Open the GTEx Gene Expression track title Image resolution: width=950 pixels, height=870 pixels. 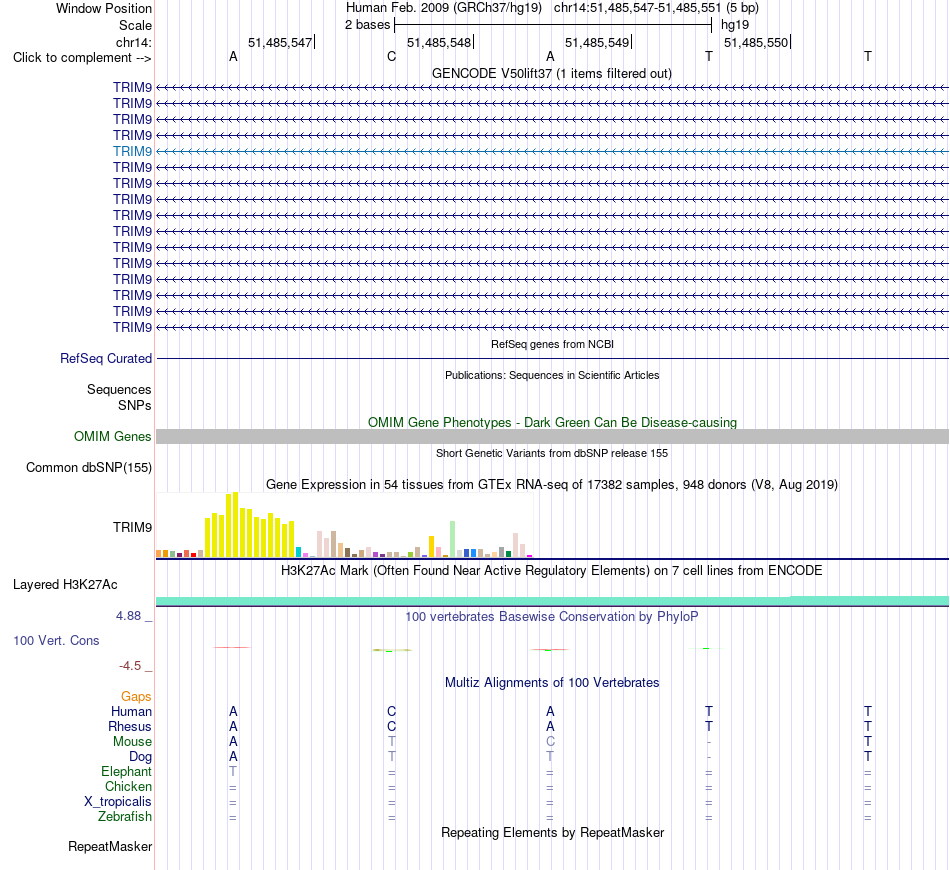point(552,485)
